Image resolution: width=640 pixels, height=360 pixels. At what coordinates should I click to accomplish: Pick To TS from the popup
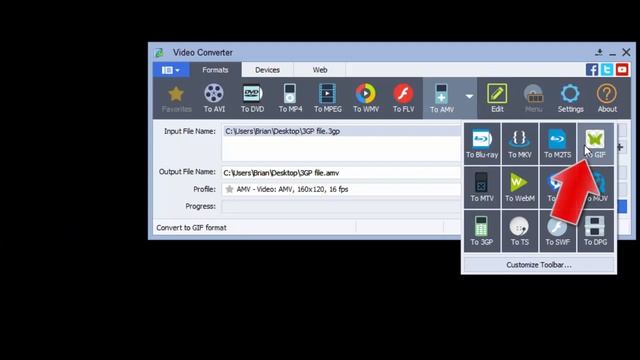pyautogui.click(x=520, y=231)
